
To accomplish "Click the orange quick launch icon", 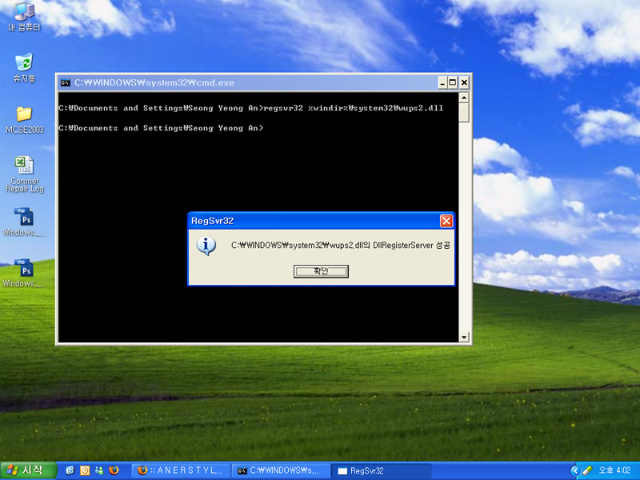I will click(85, 471).
